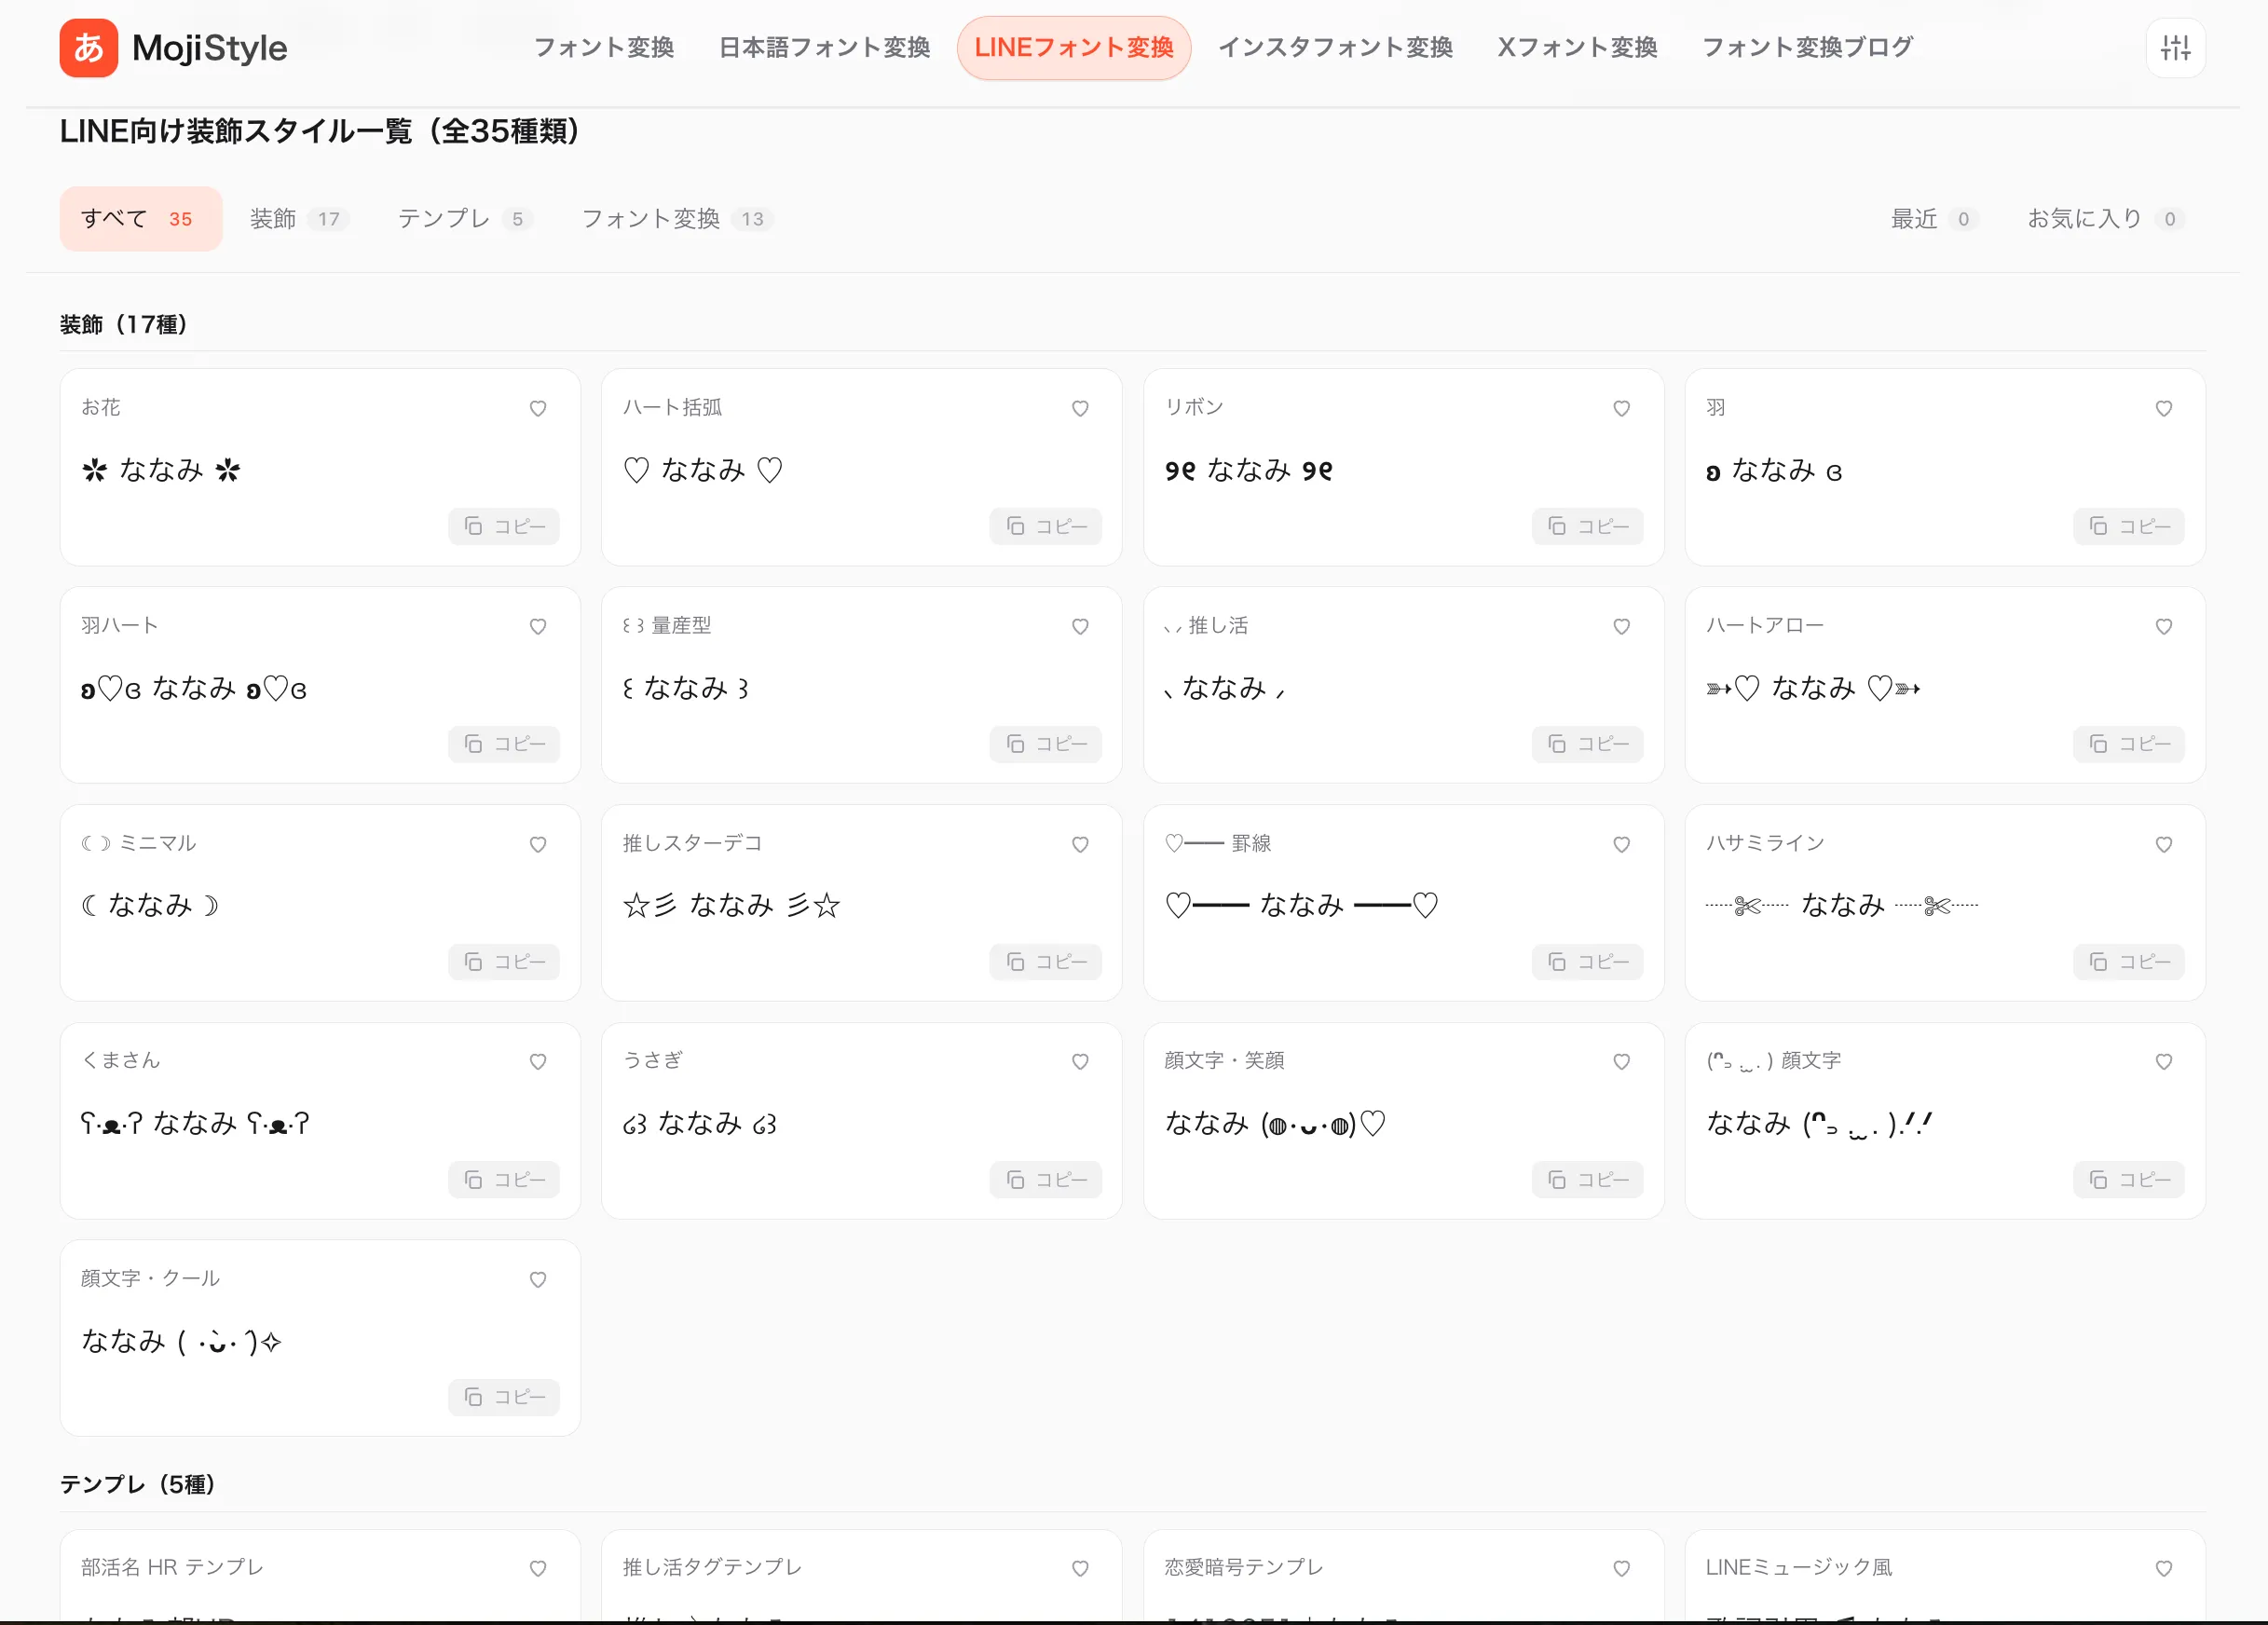This screenshot has height=1625, width=2268.
Task: Heart the 推し活タグテンプレ card
Action: pos(1080,1568)
